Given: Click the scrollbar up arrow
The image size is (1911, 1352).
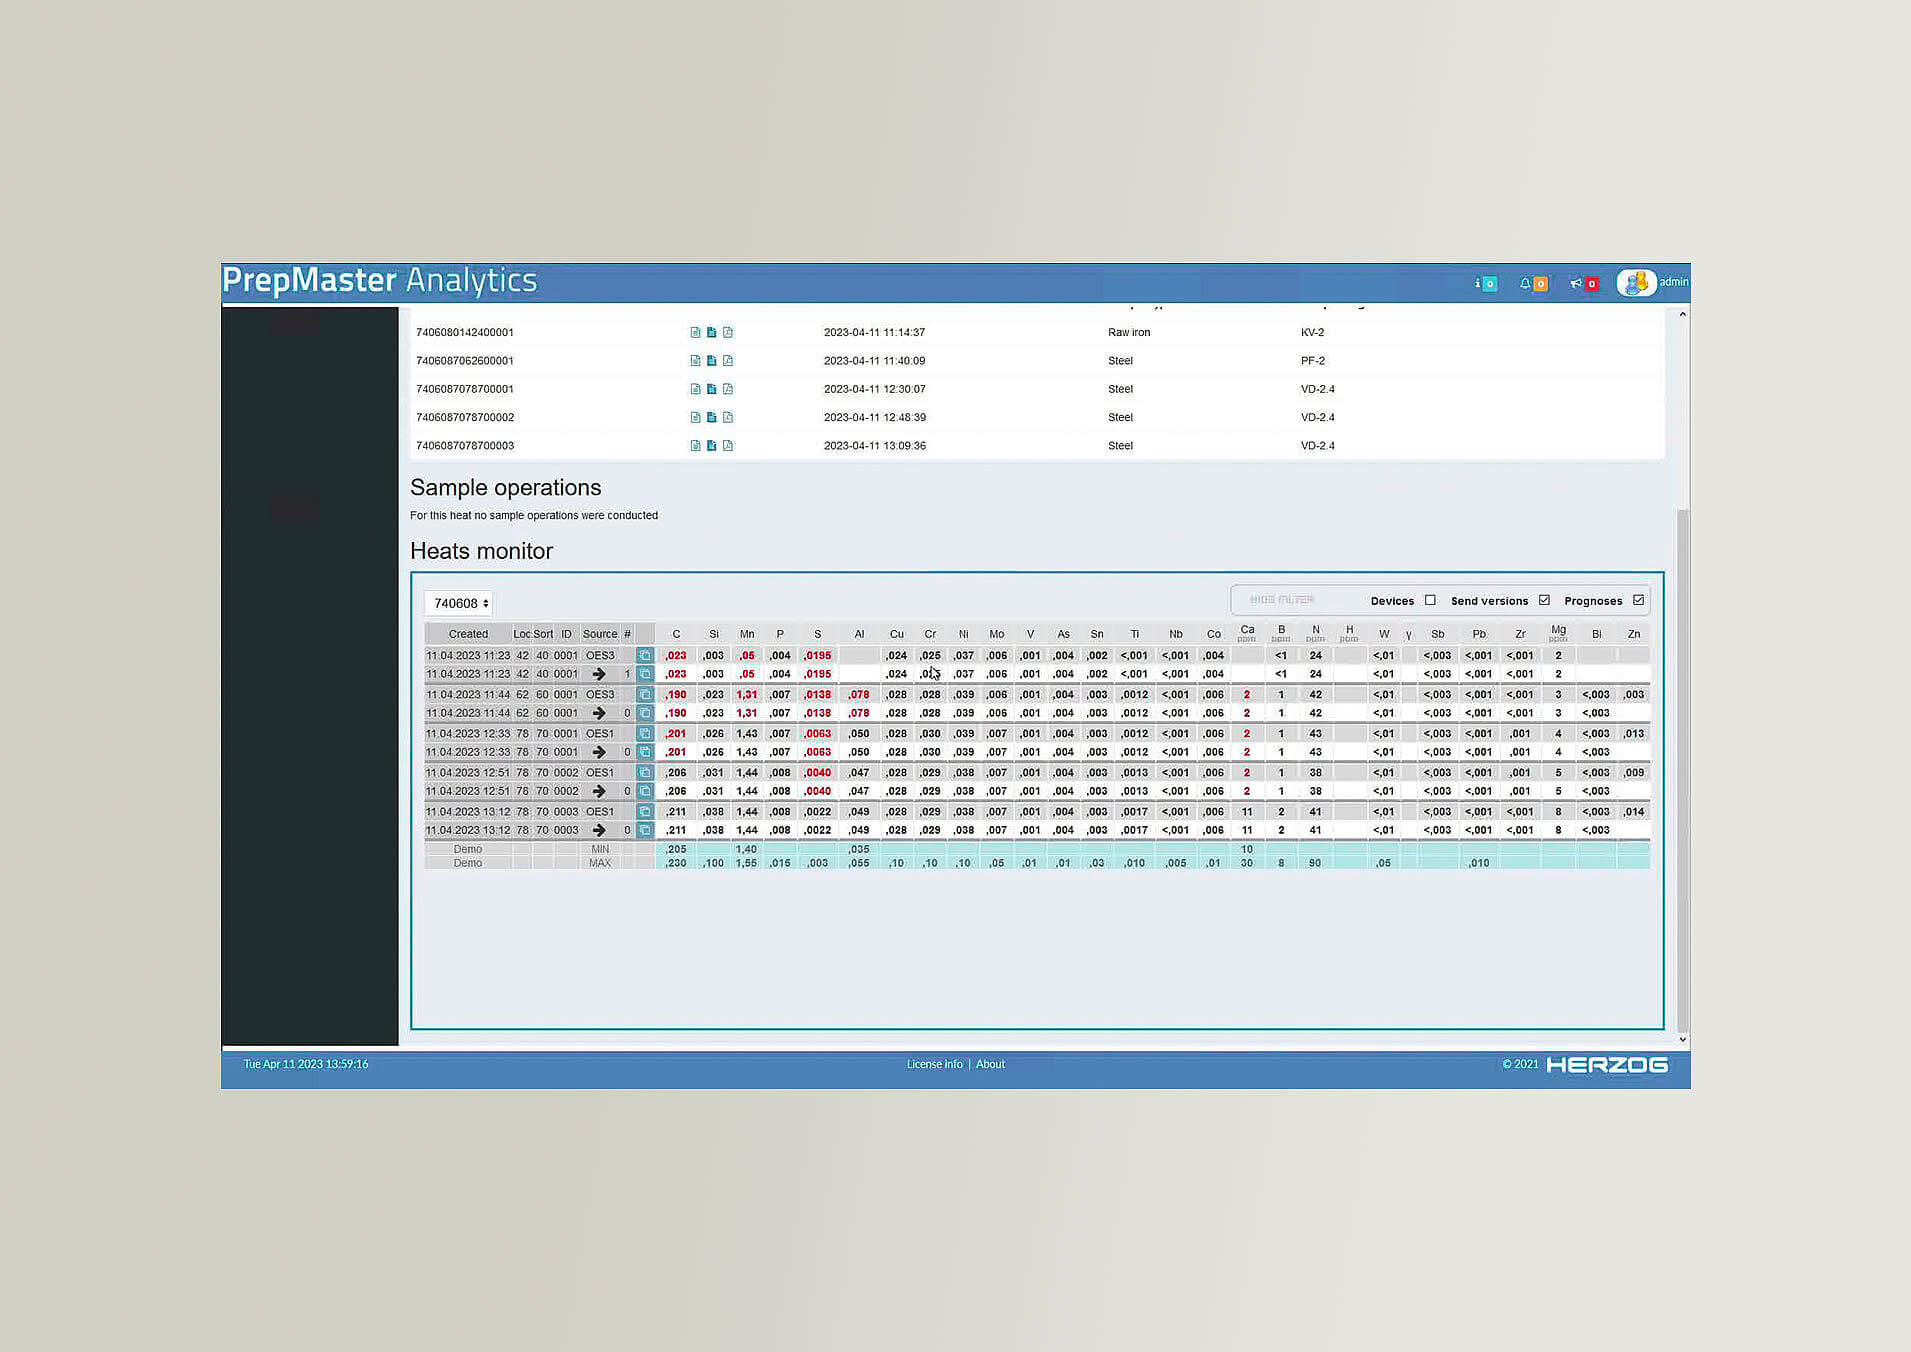Looking at the screenshot, I should 1683,314.
